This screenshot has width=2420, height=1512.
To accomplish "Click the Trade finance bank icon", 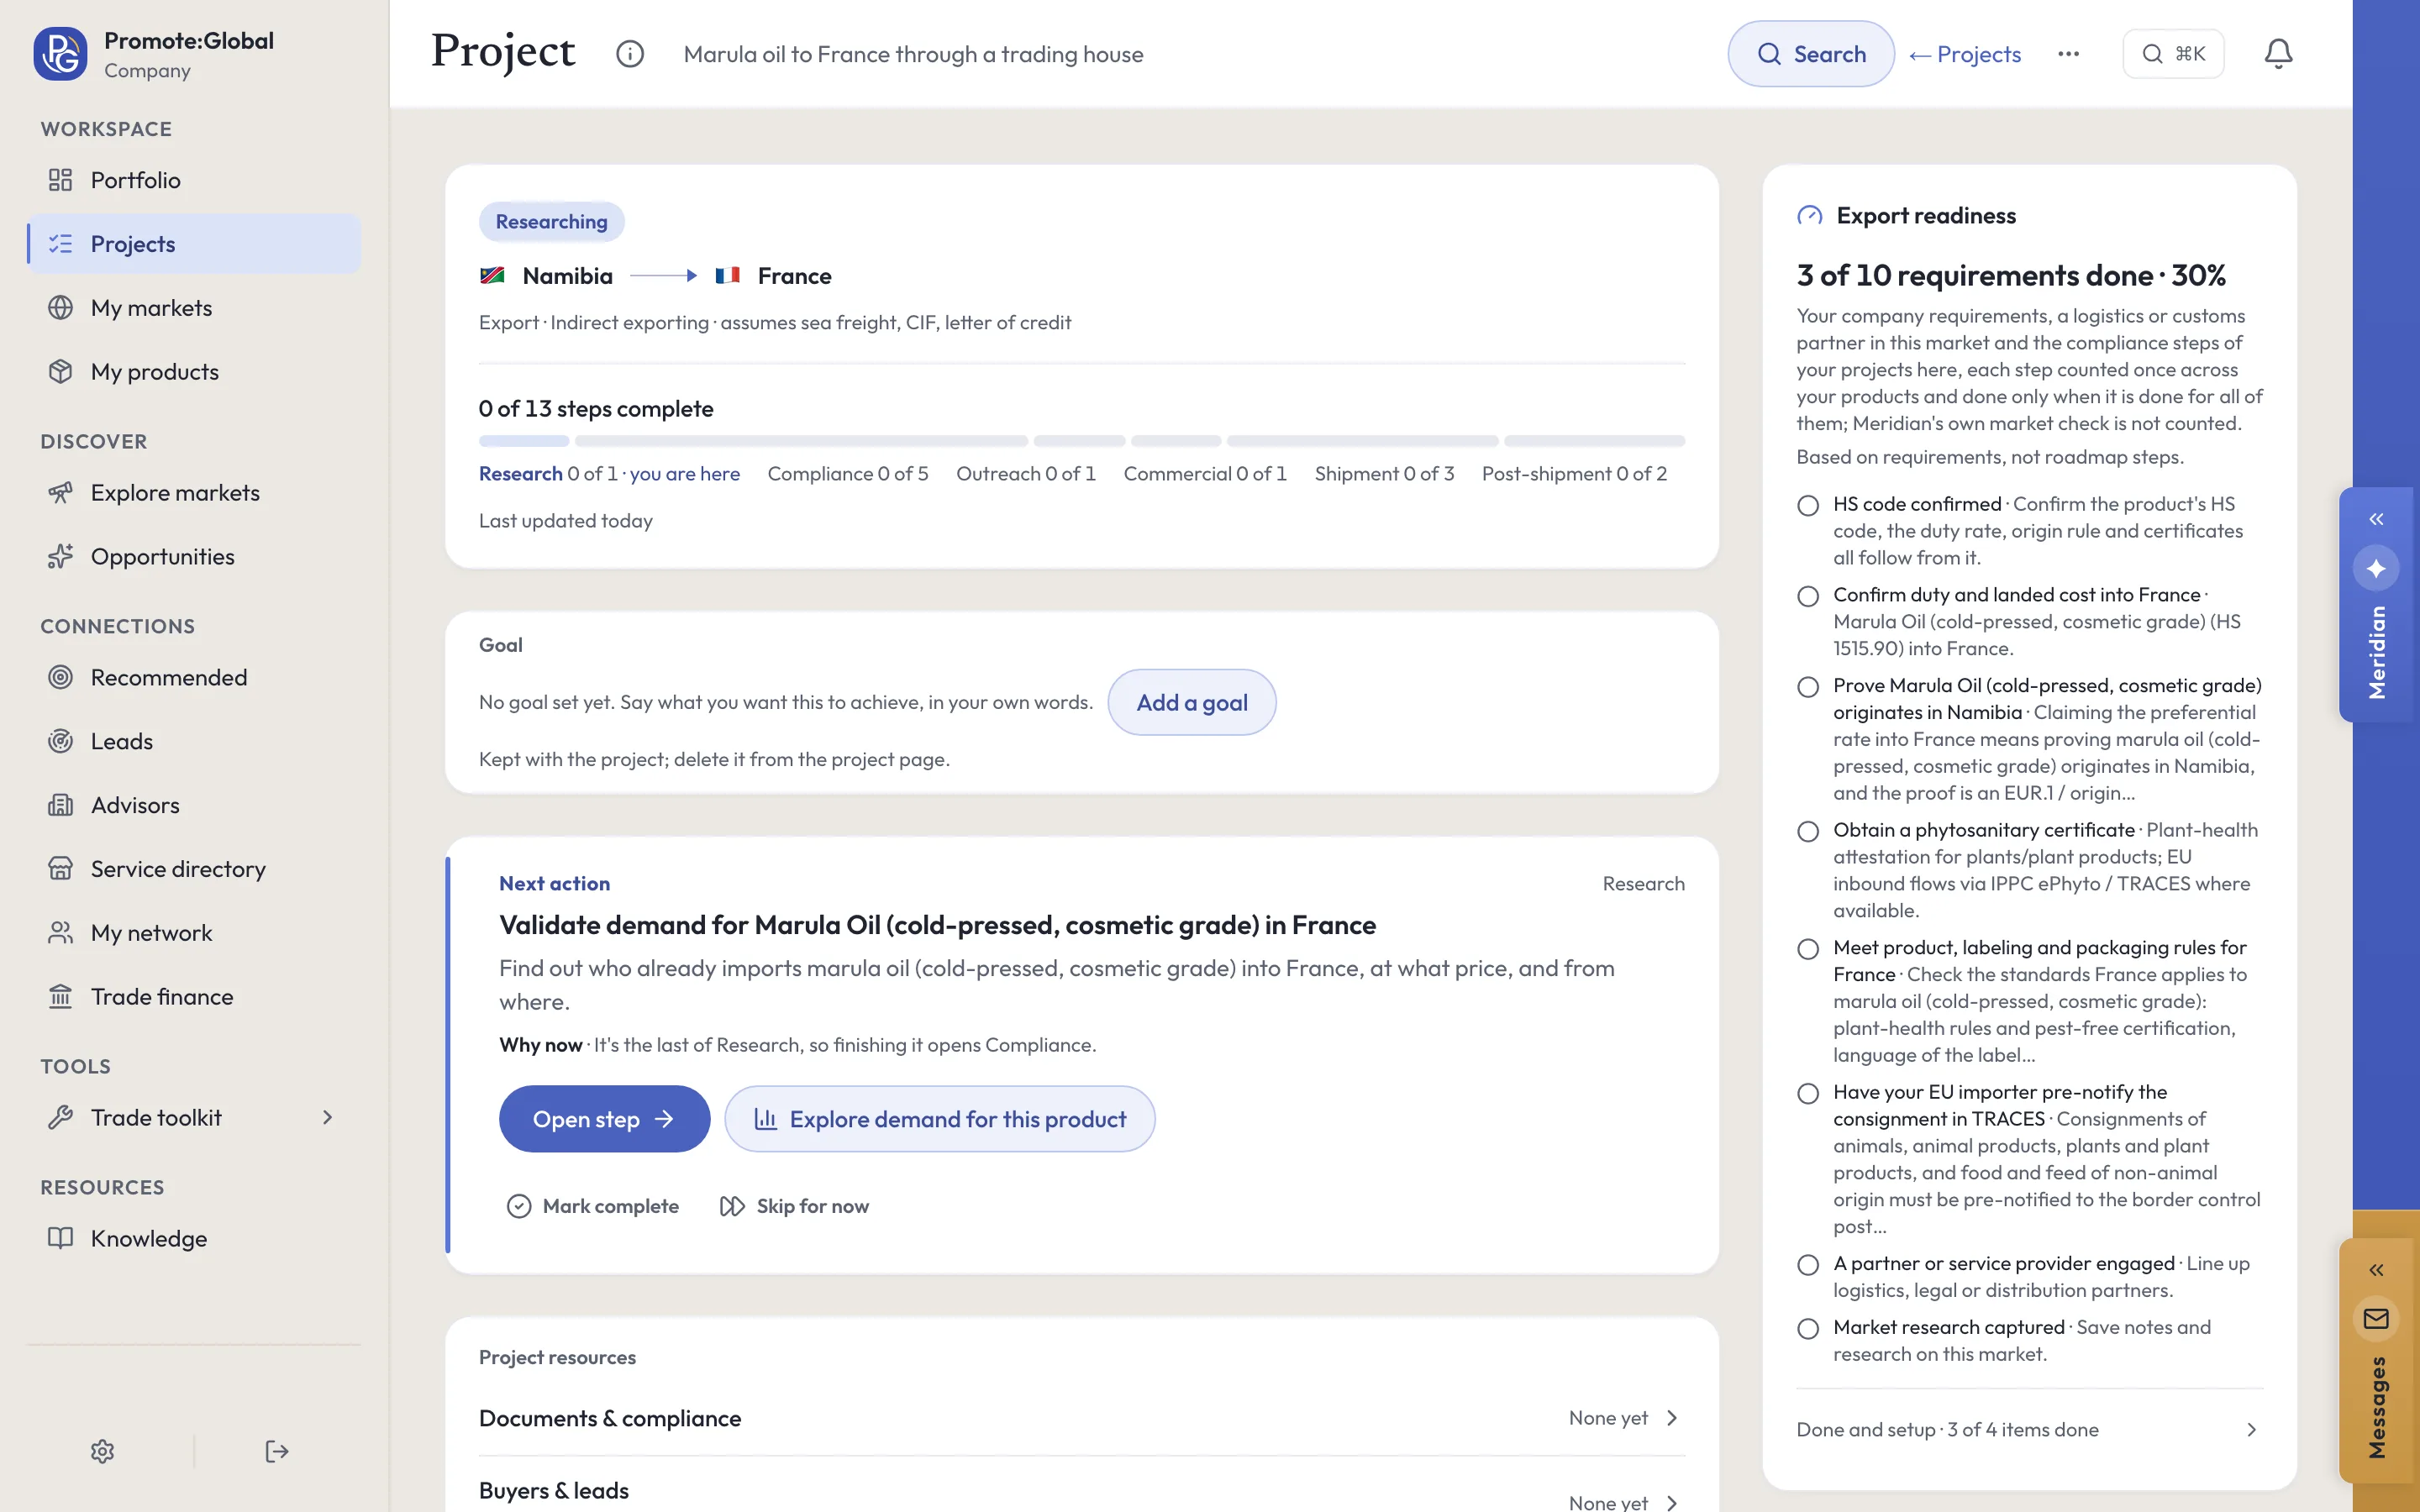I will [x=60, y=996].
